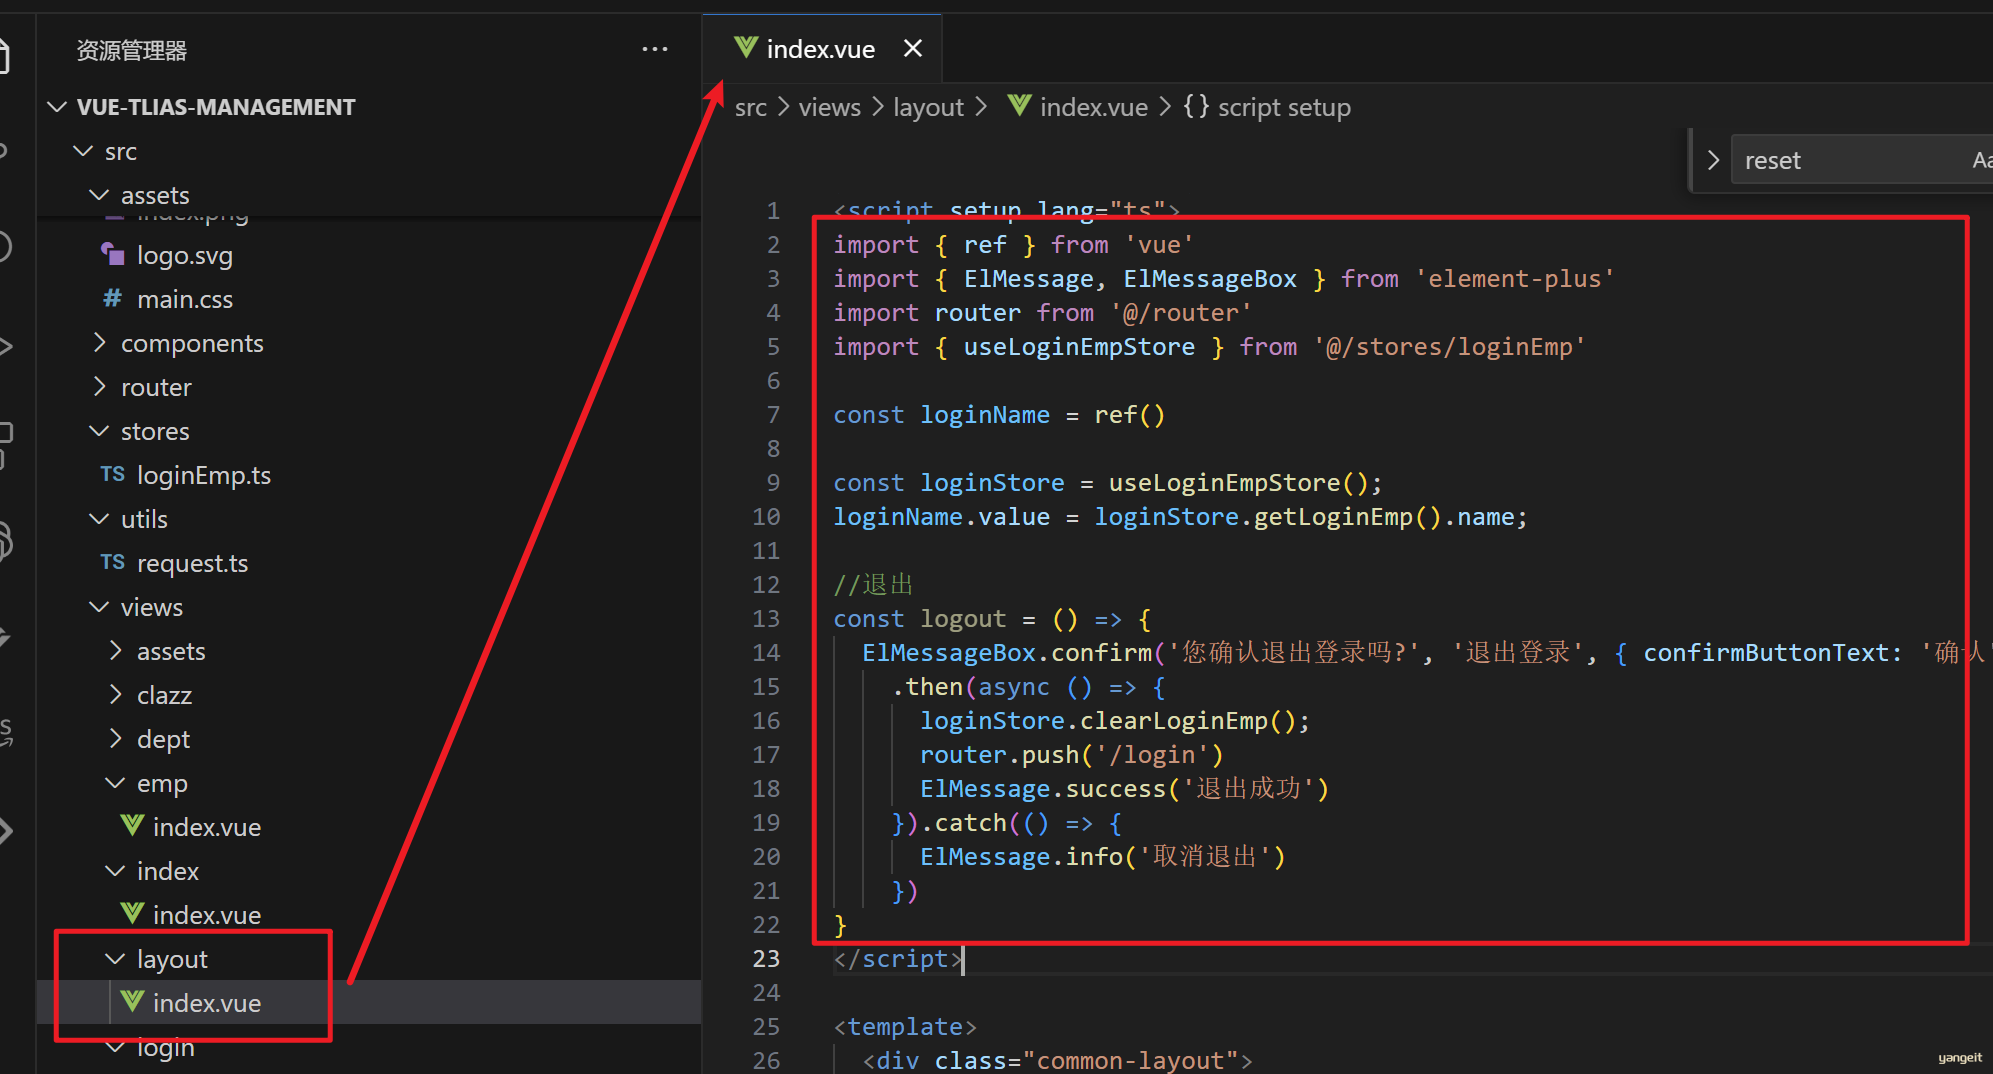This screenshot has height=1074, width=1993.
Task: Collapse the utils folder
Action: 99,519
